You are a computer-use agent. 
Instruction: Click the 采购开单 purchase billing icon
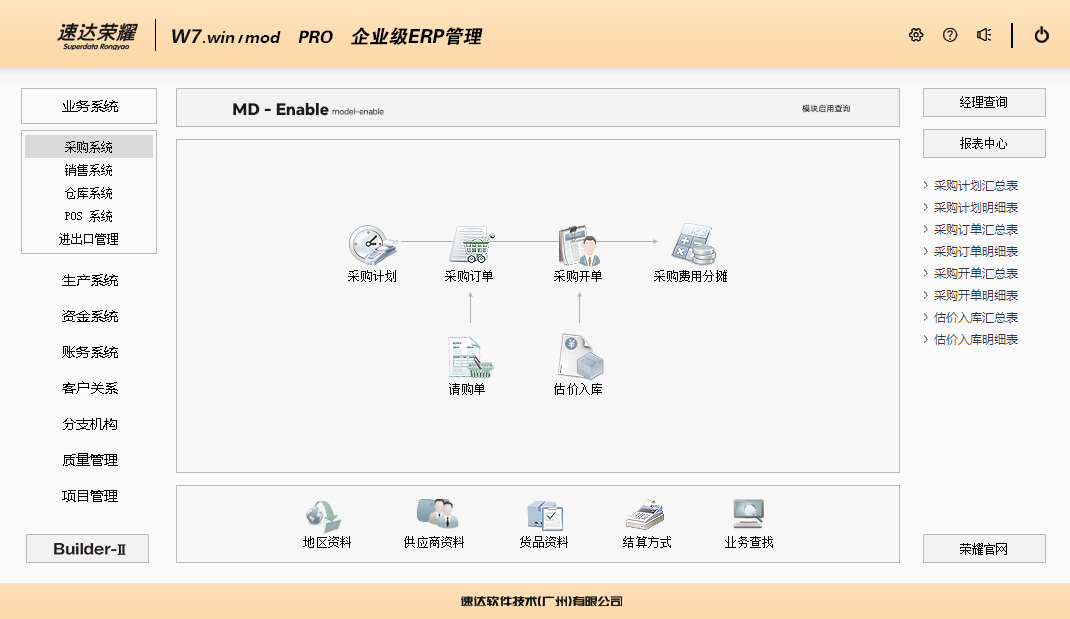pyautogui.click(x=578, y=245)
